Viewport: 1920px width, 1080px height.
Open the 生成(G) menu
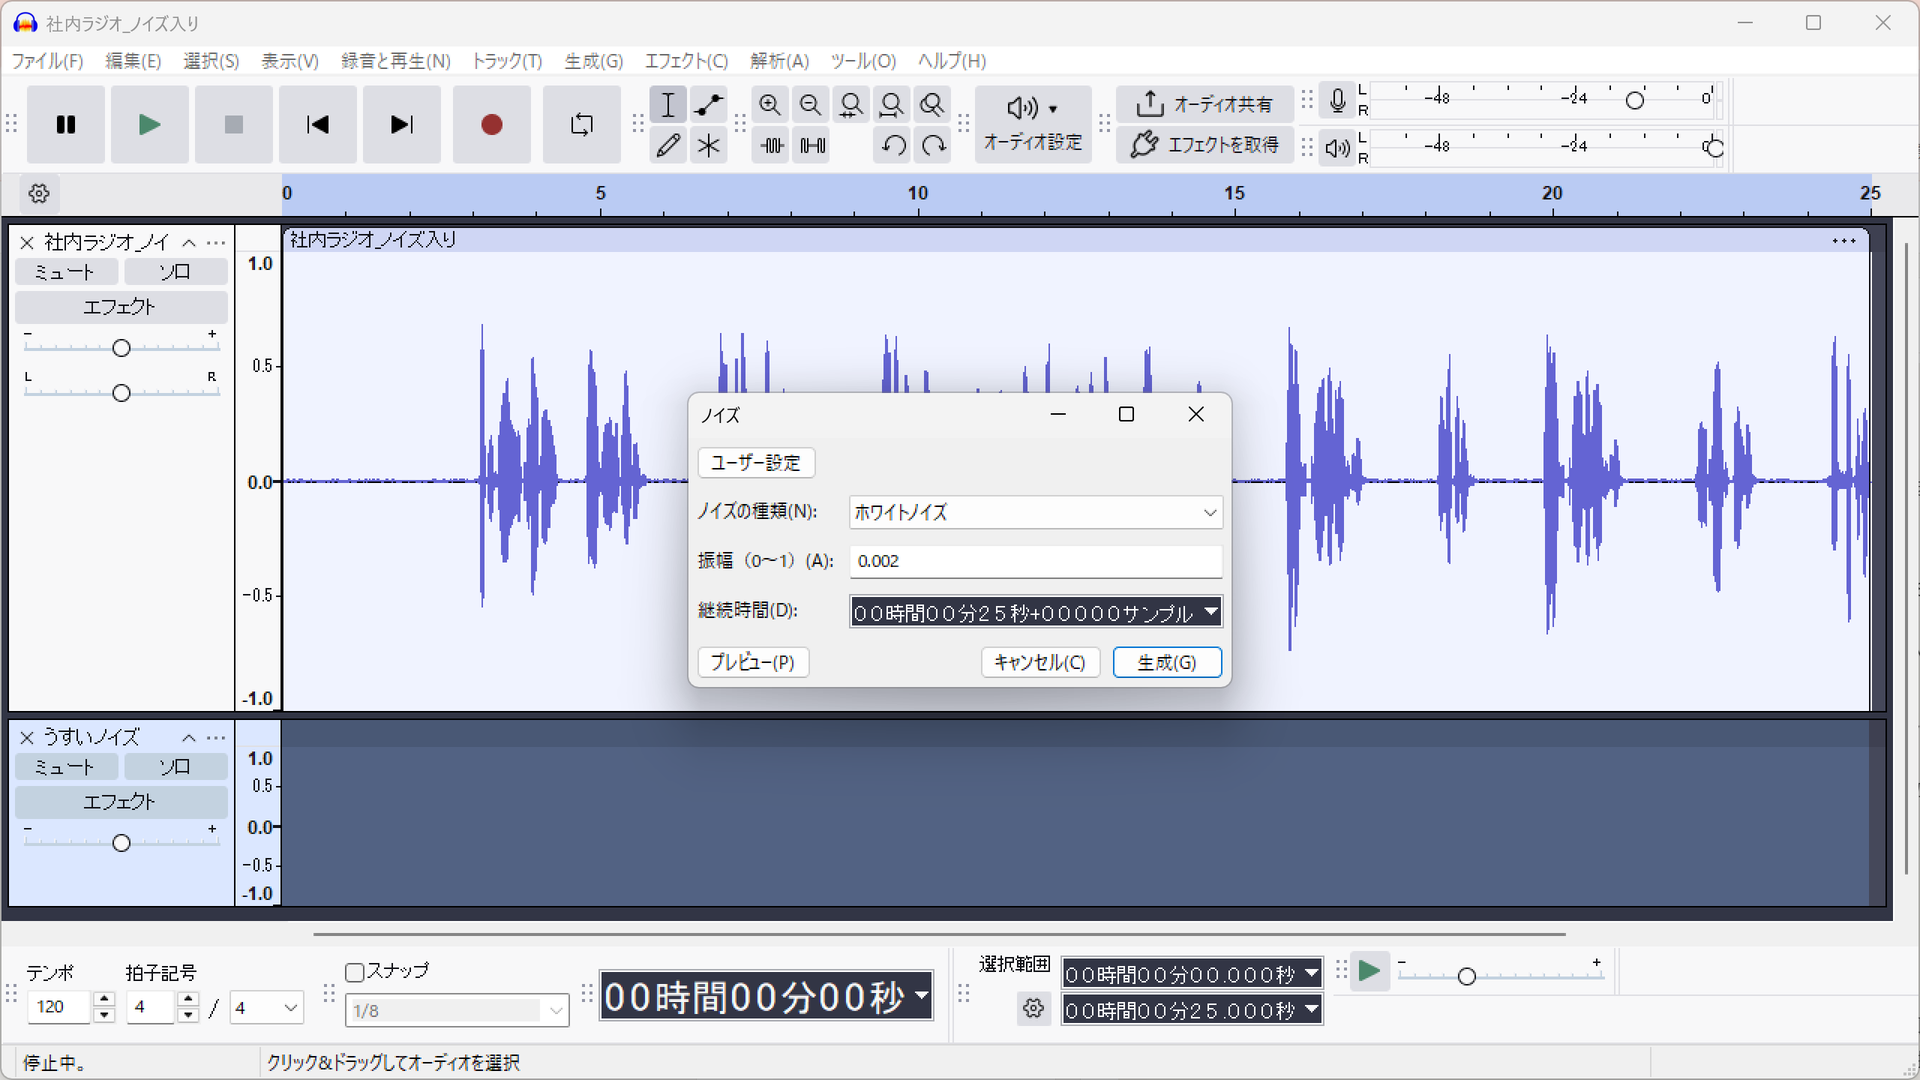pos(594,61)
